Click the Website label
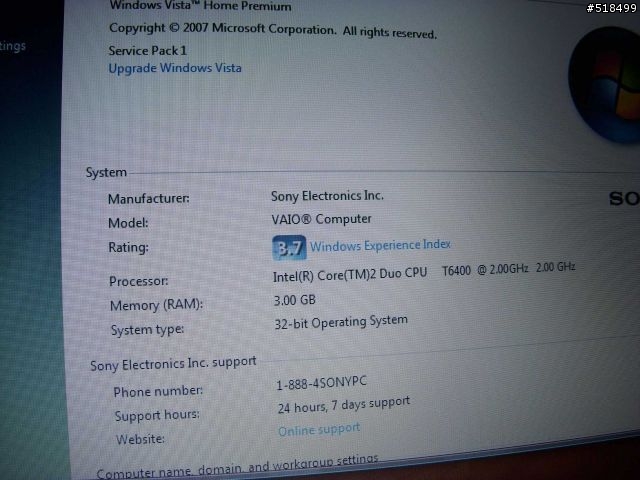 140,439
